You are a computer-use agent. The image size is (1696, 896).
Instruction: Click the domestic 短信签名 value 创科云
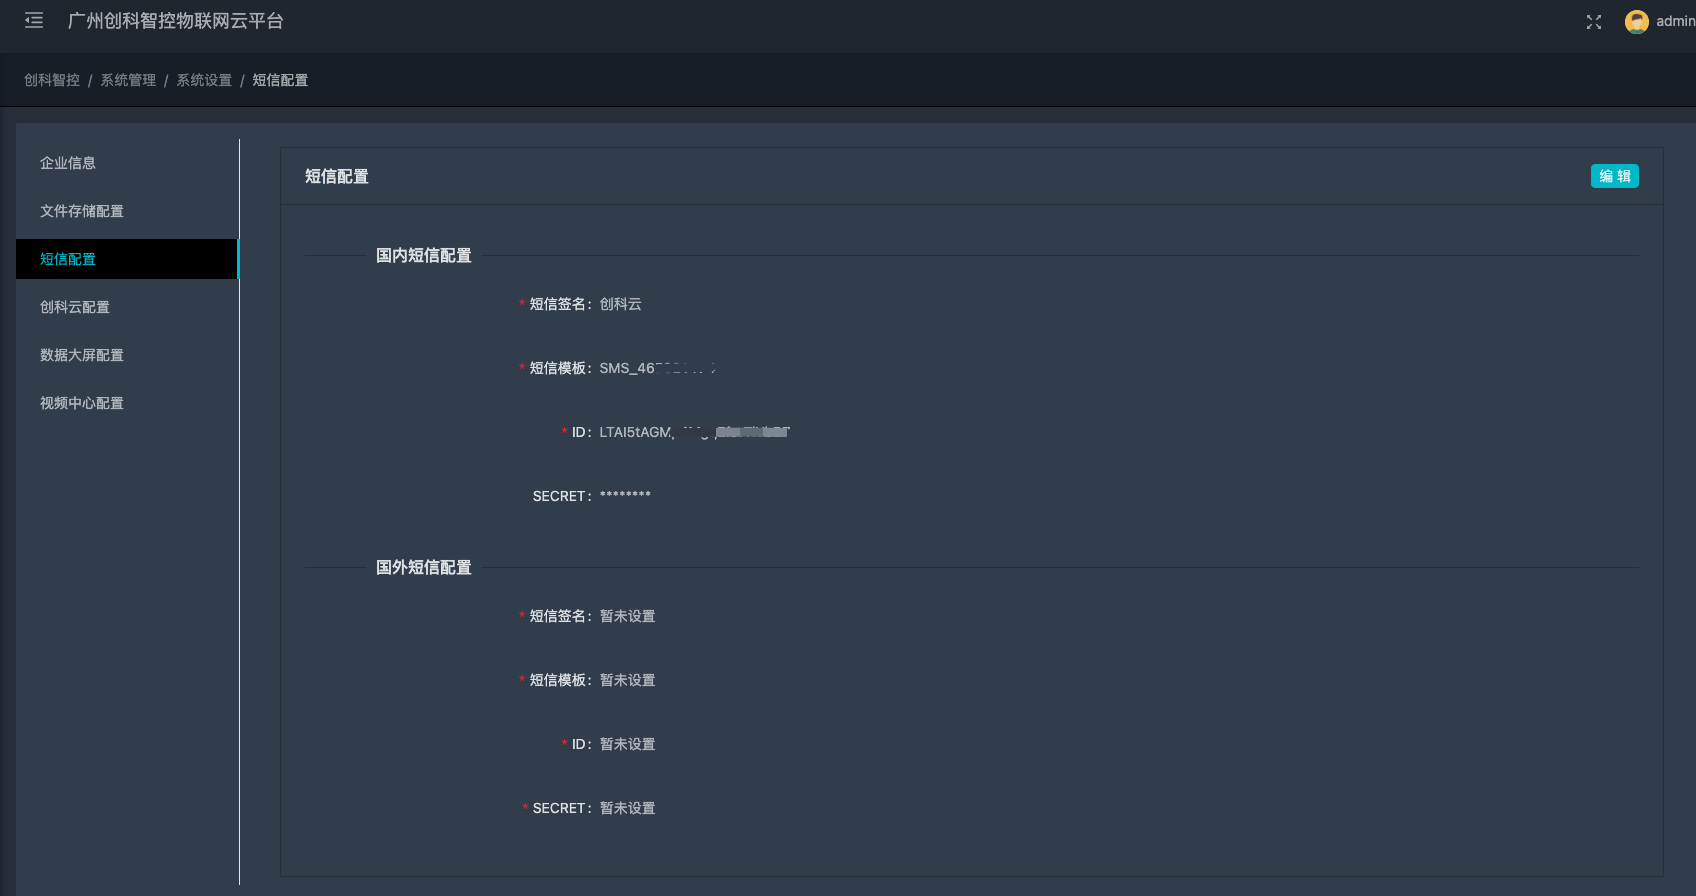pyautogui.click(x=621, y=304)
